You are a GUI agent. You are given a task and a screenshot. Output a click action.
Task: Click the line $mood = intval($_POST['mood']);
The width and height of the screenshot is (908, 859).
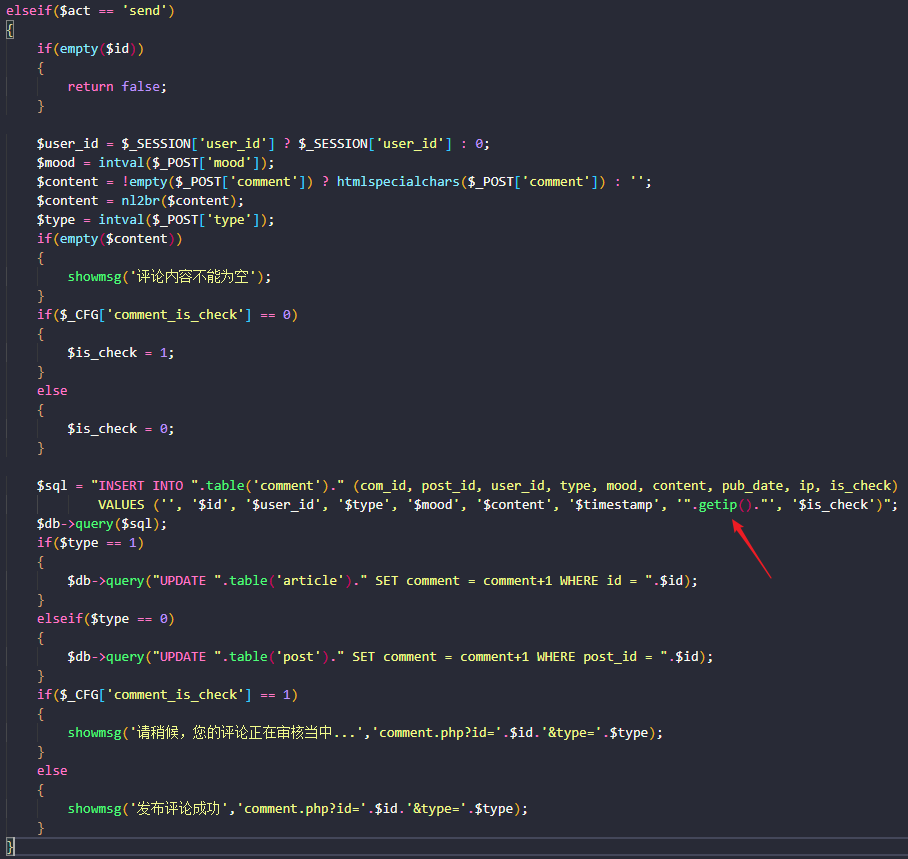pyautogui.click(x=156, y=163)
